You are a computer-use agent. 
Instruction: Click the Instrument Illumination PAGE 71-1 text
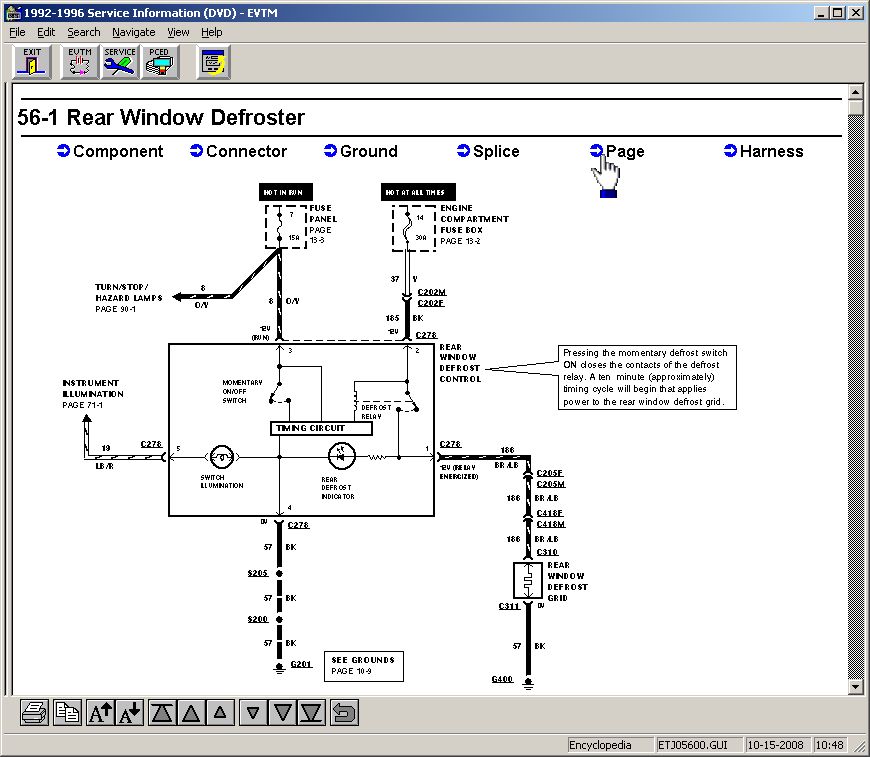point(93,394)
